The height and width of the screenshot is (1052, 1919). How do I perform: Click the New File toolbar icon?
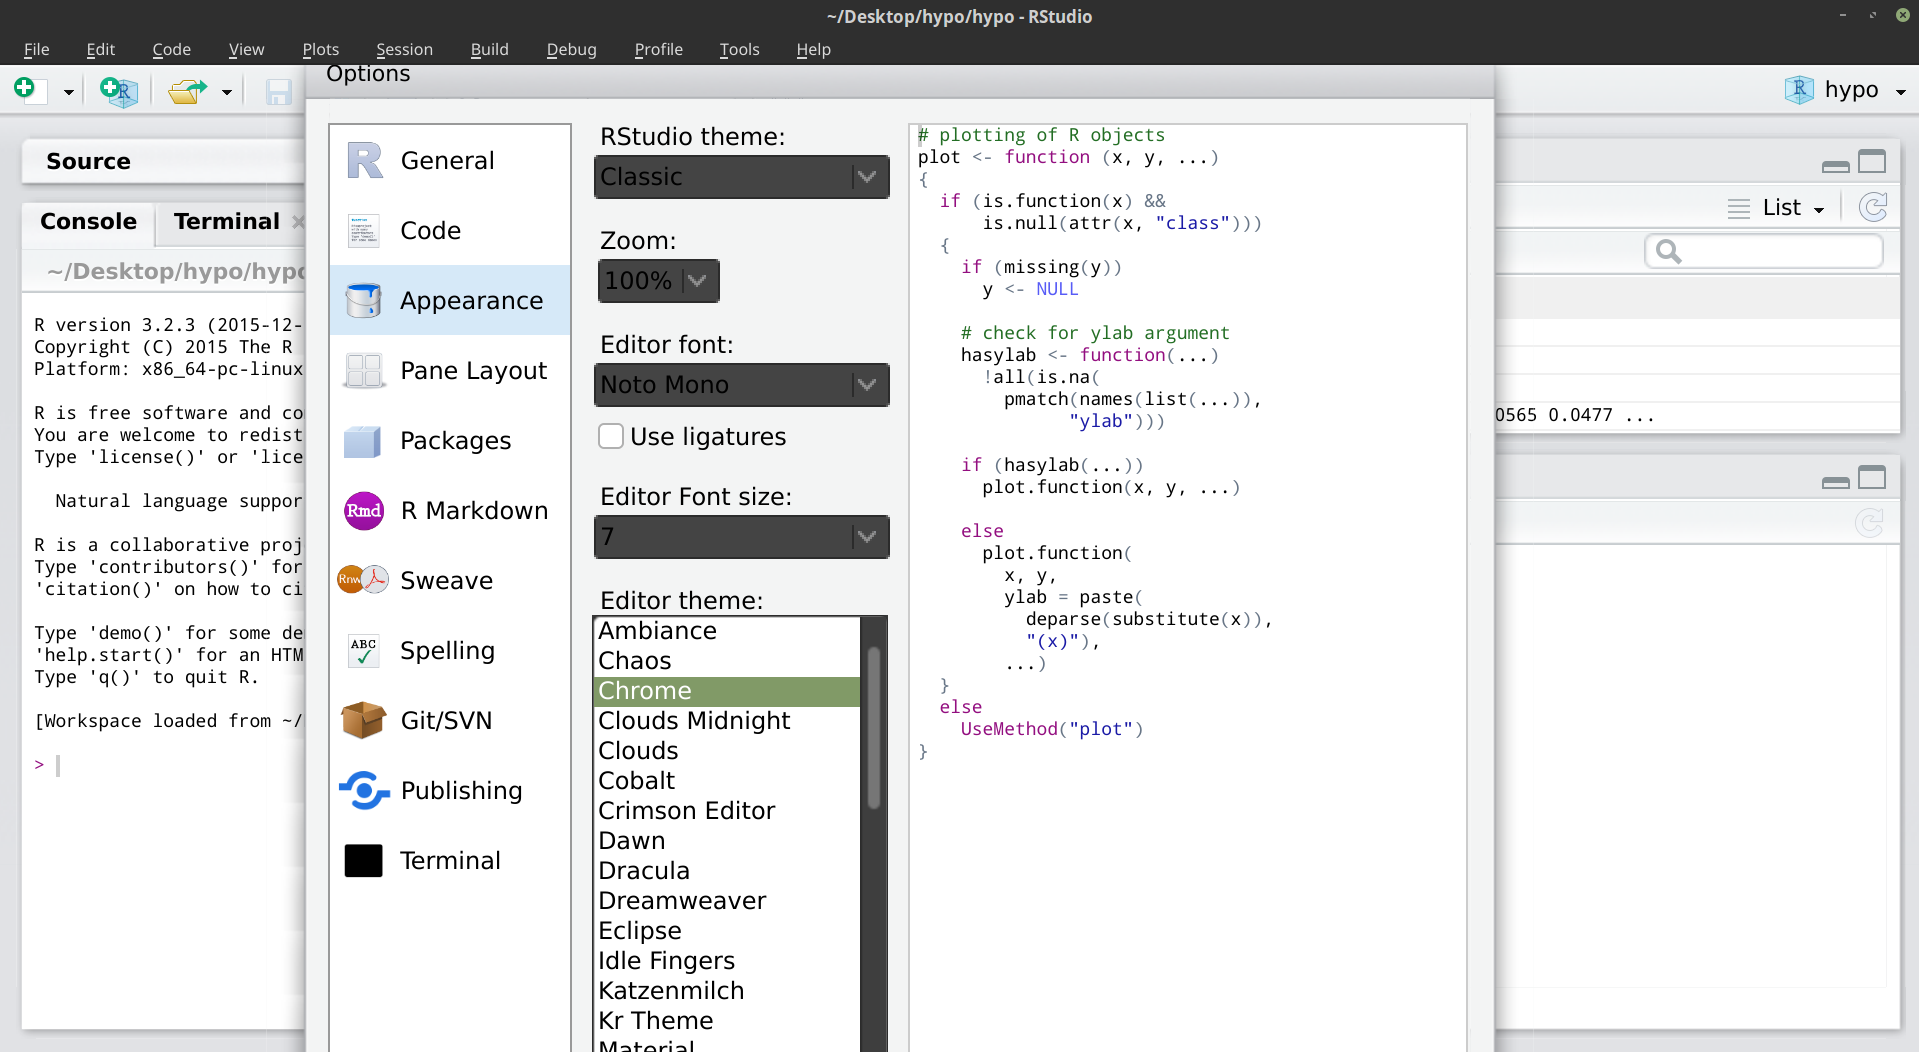point(30,91)
